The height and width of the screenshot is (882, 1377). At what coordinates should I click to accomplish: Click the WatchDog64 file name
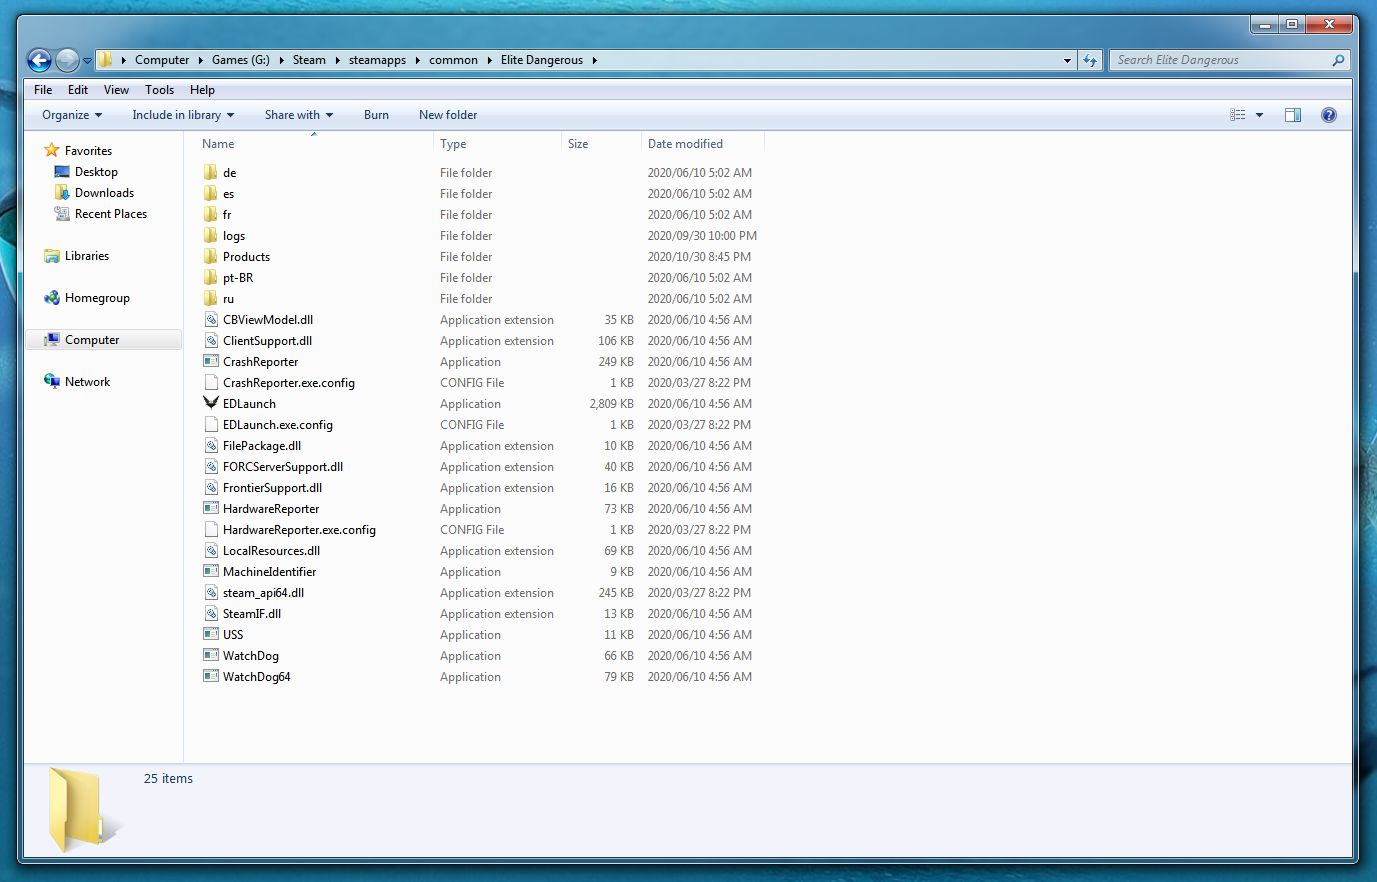(256, 677)
